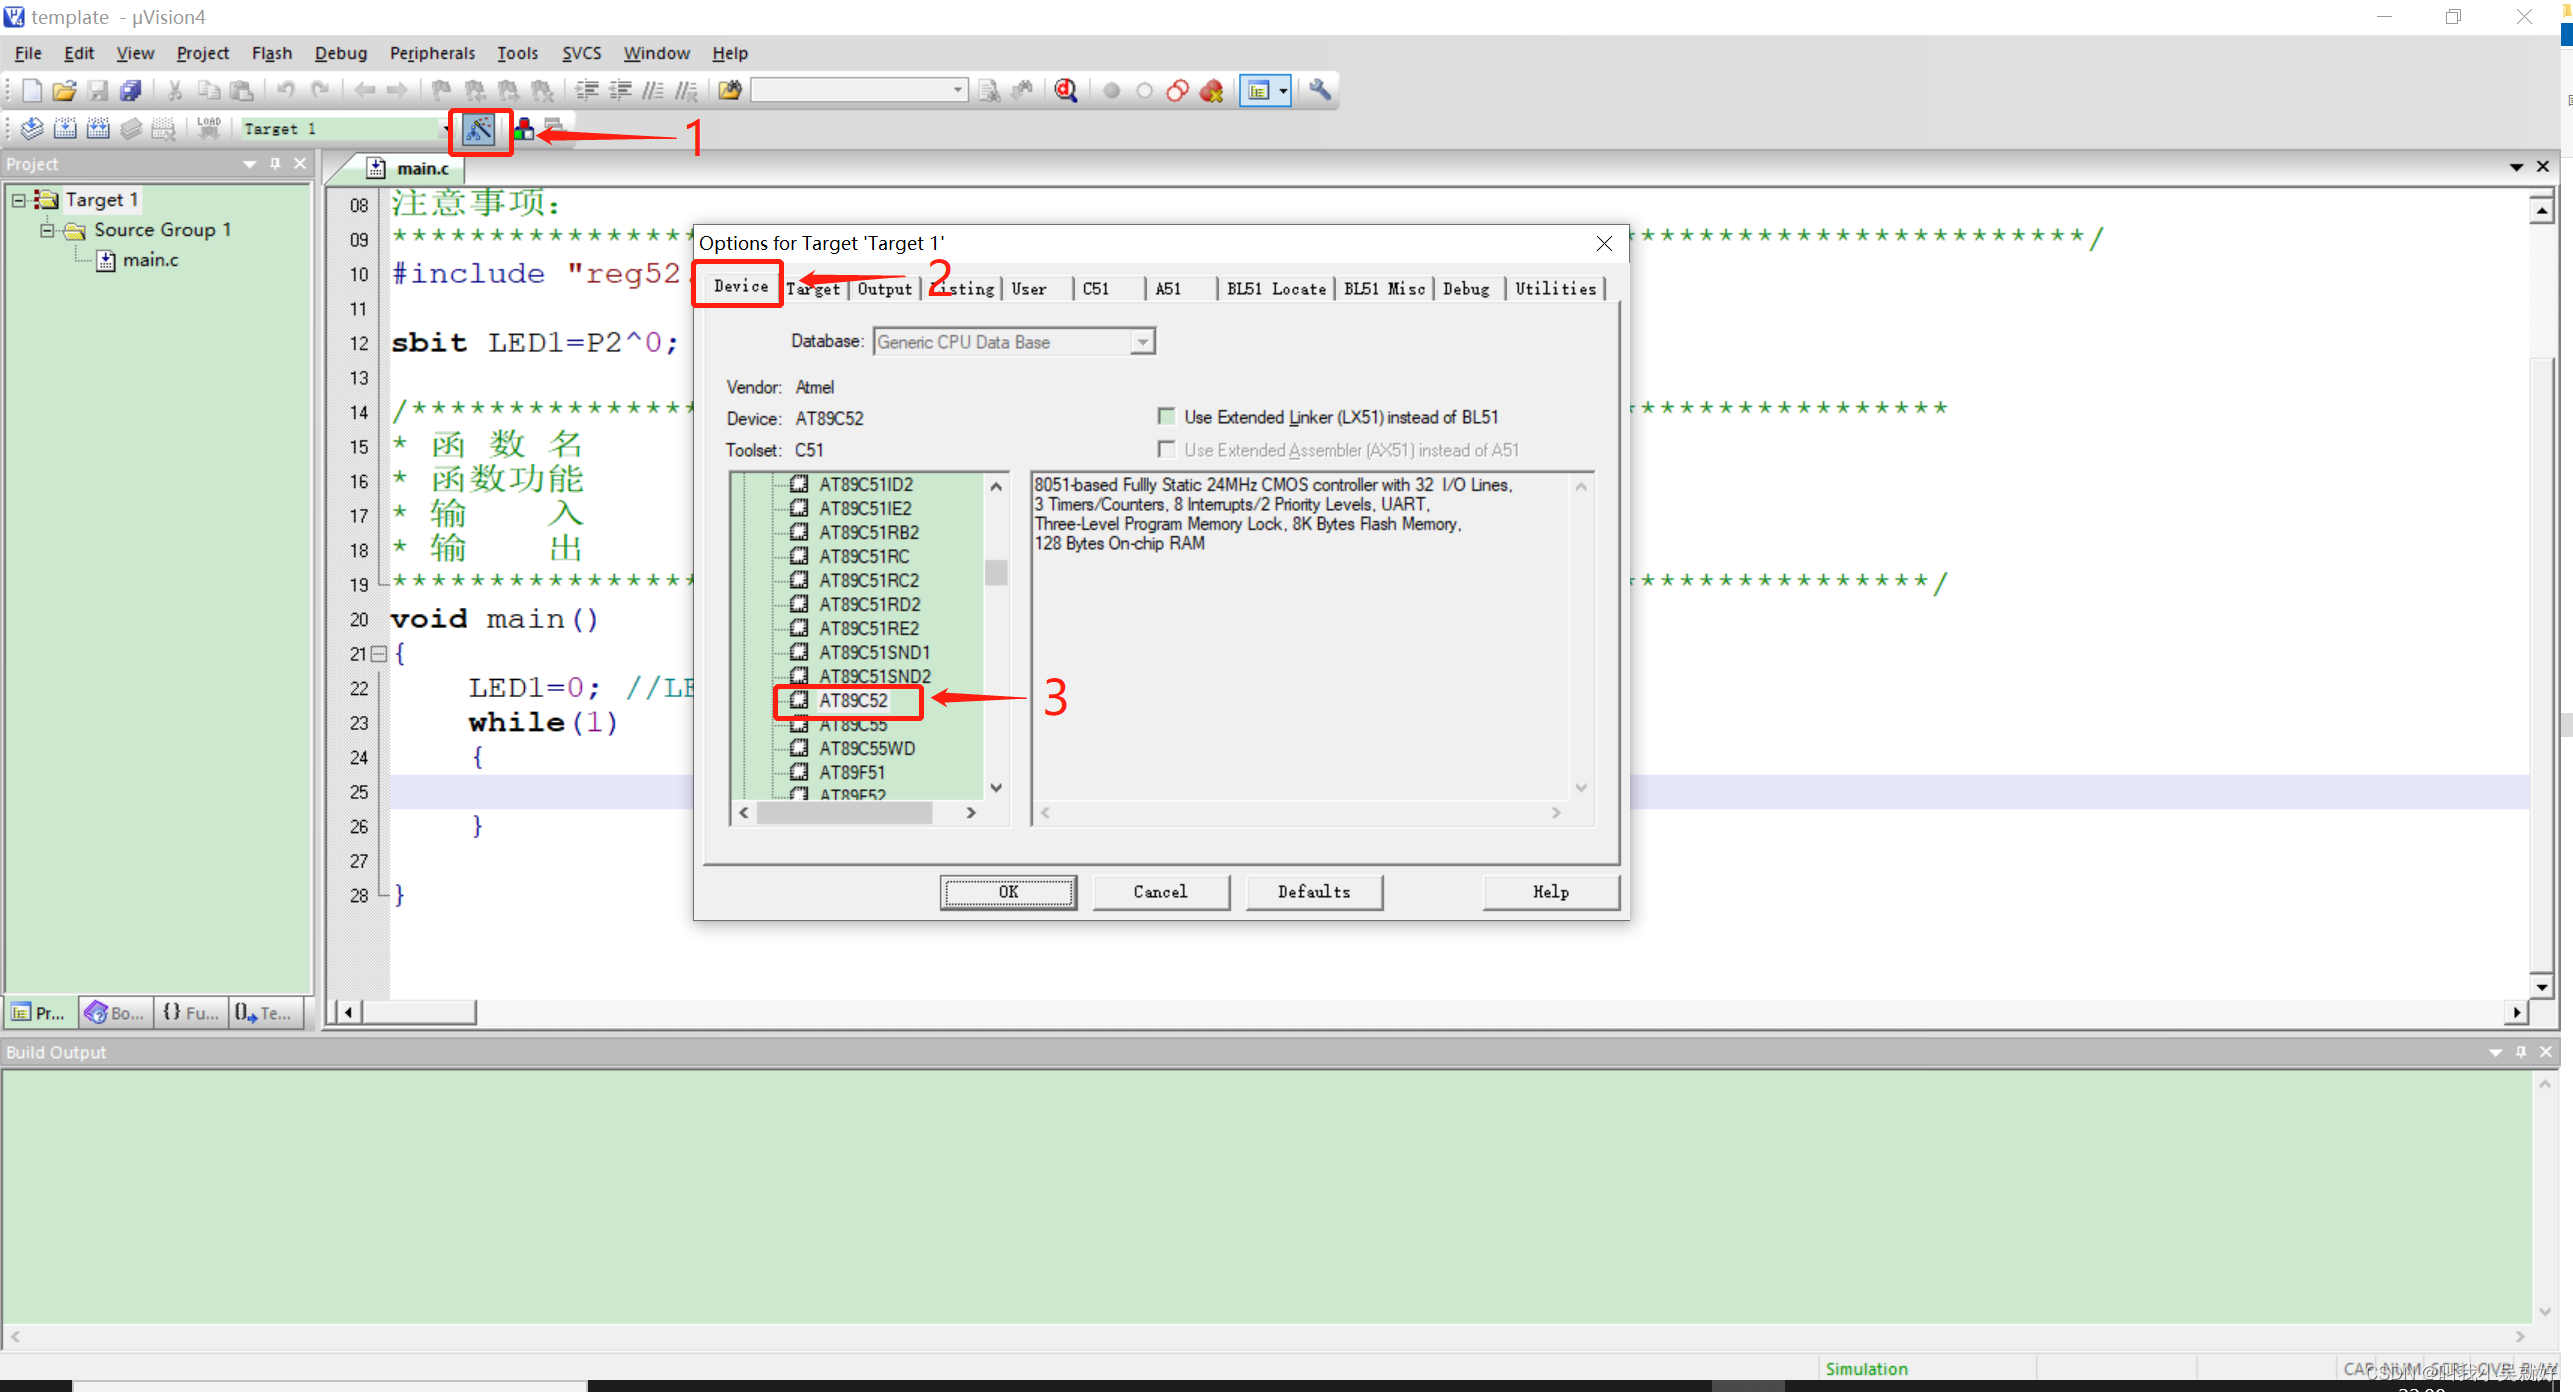The height and width of the screenshot is (1392, 2573).
Task: Open the Configuration wrench icon
Action: coord(1320,90)
